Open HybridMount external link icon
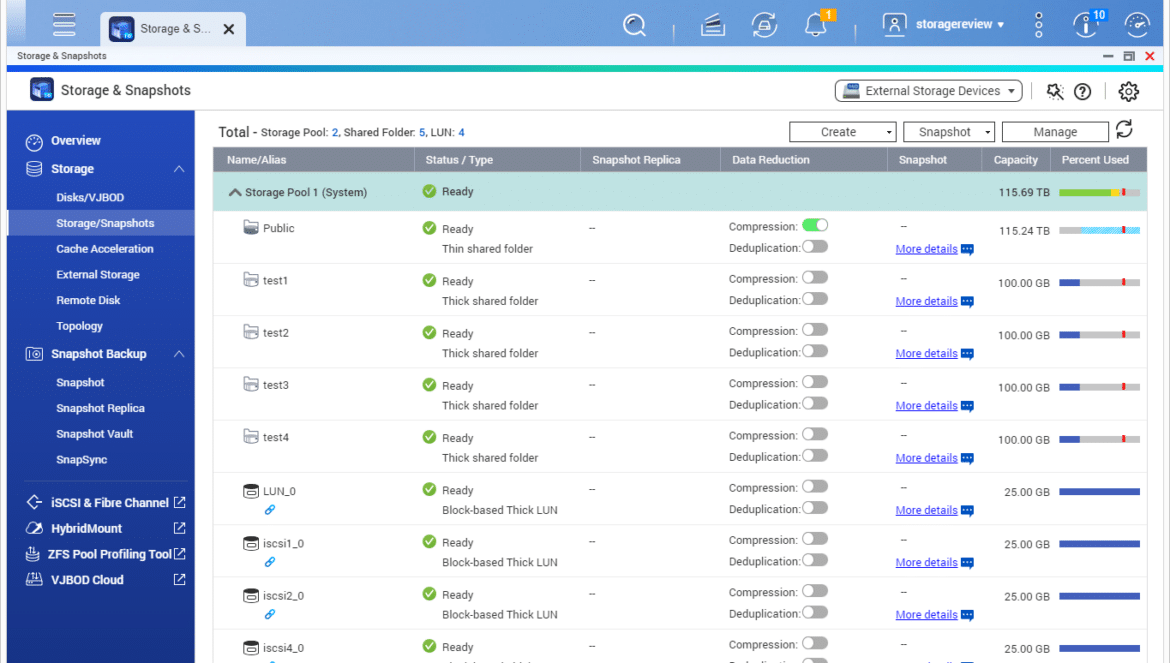Image resolution: width=1170 pixels, height=663 pixels. coord(179,528)
